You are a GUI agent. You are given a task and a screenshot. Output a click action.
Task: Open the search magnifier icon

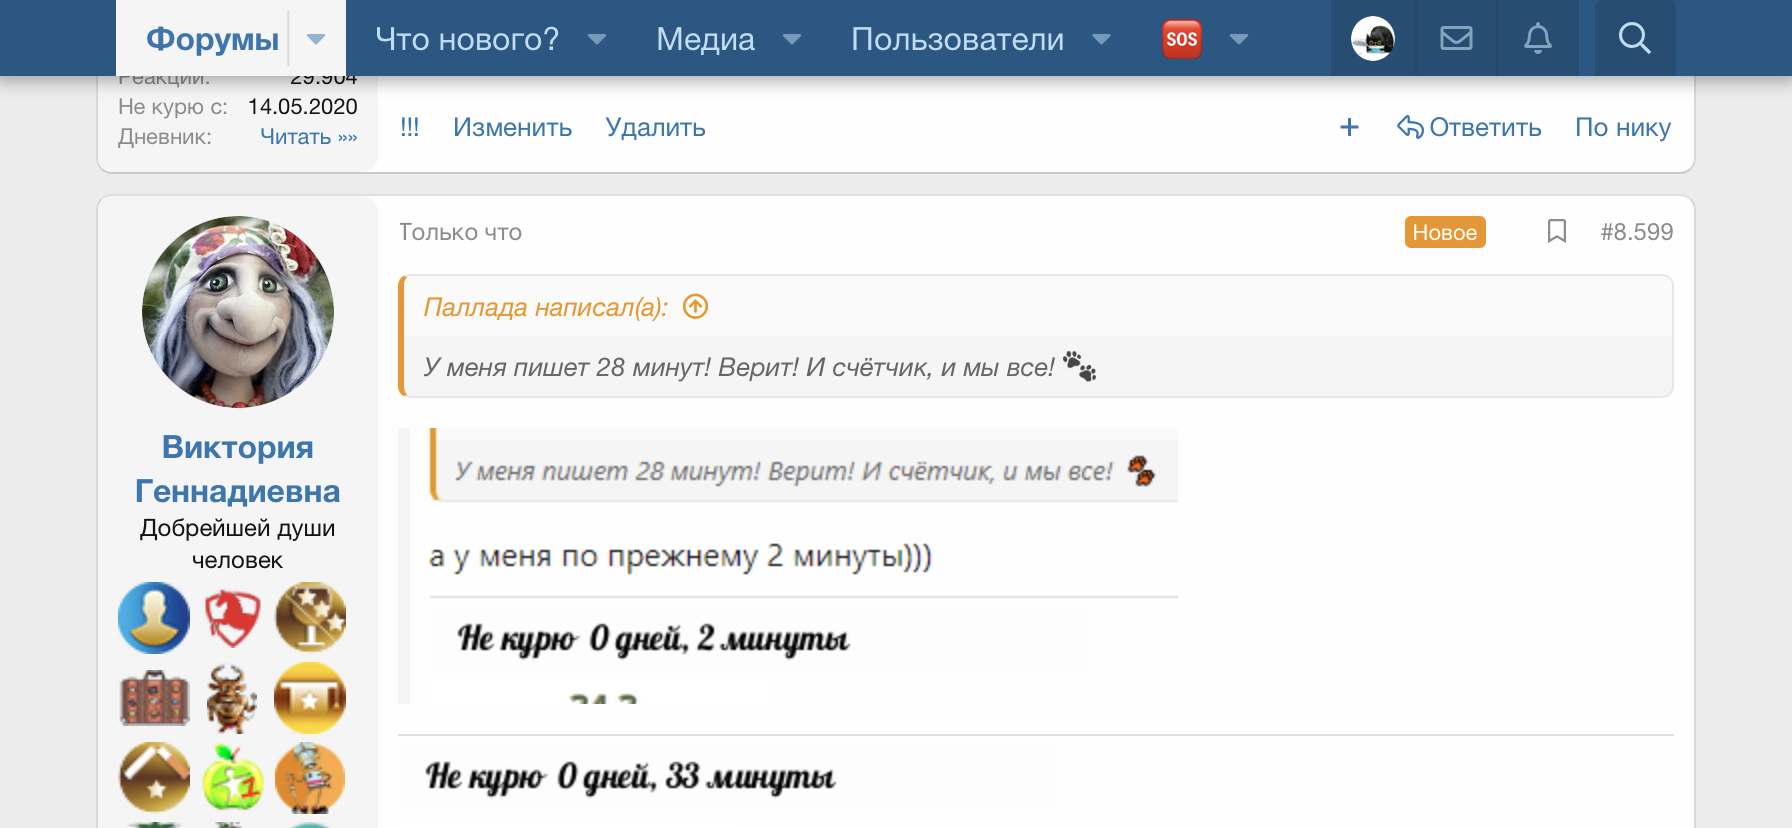1634,39
